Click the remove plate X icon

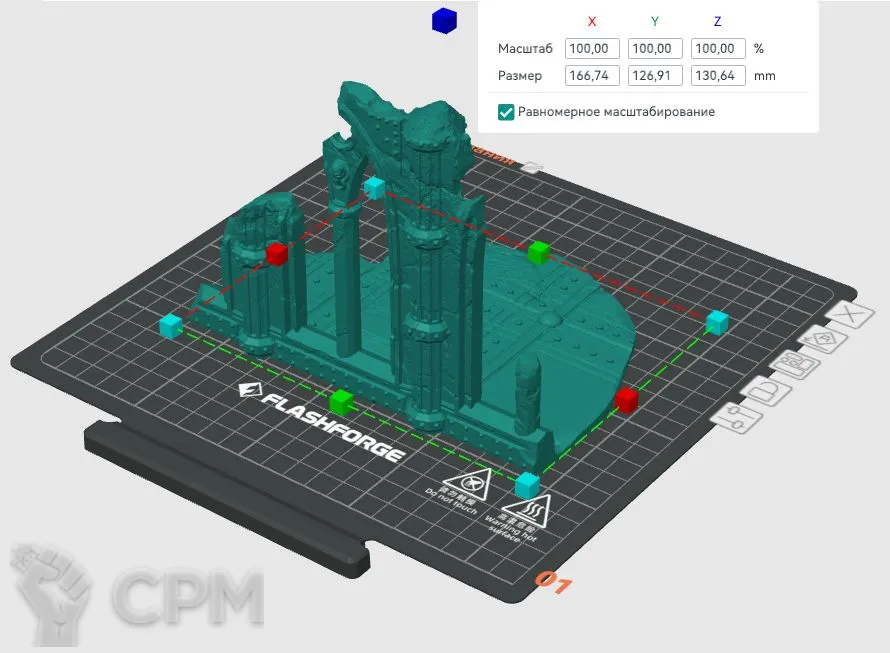851,316
